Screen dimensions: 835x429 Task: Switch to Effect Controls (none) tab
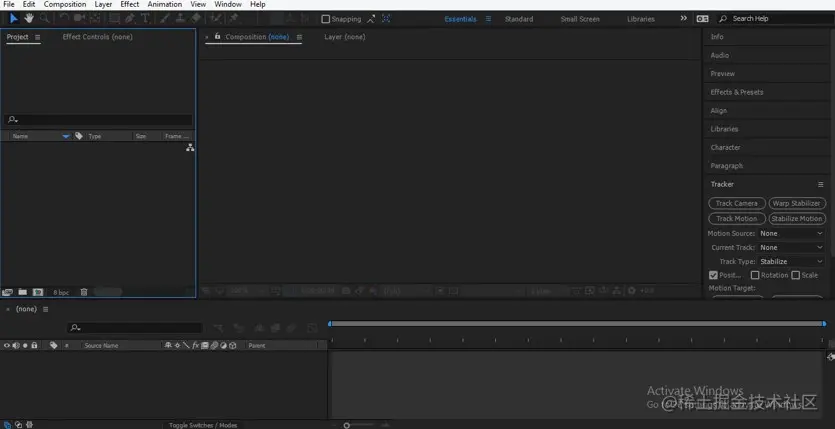coord(97,37)
